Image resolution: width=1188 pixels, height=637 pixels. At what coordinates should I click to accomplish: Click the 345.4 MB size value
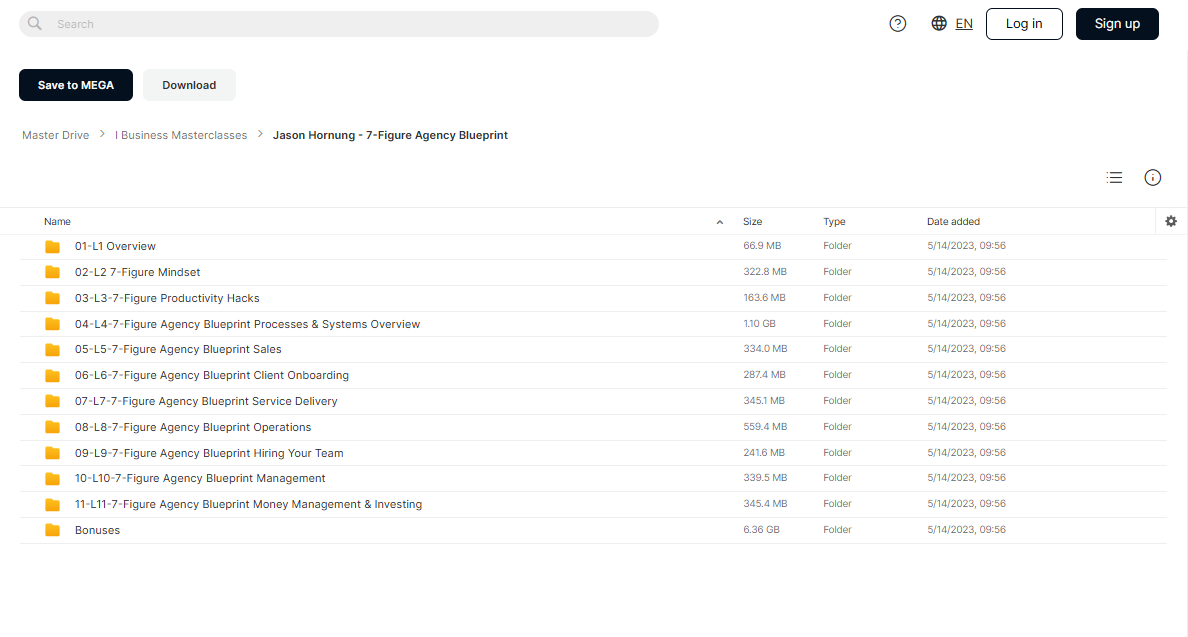tap(764, 503)
